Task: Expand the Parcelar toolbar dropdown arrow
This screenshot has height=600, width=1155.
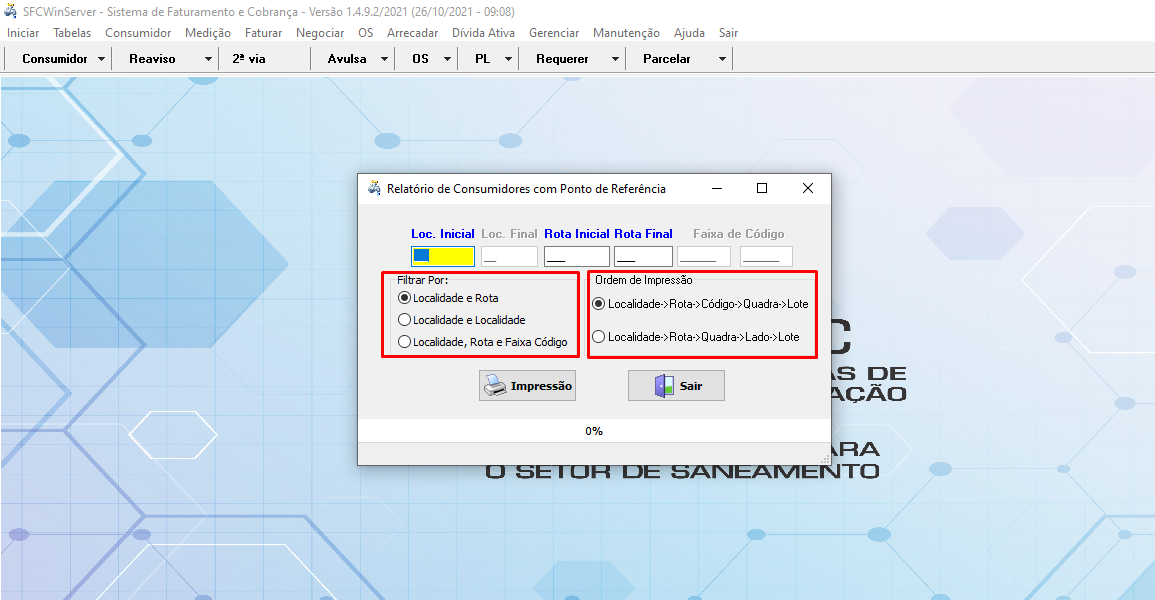Action: point(722,59)
